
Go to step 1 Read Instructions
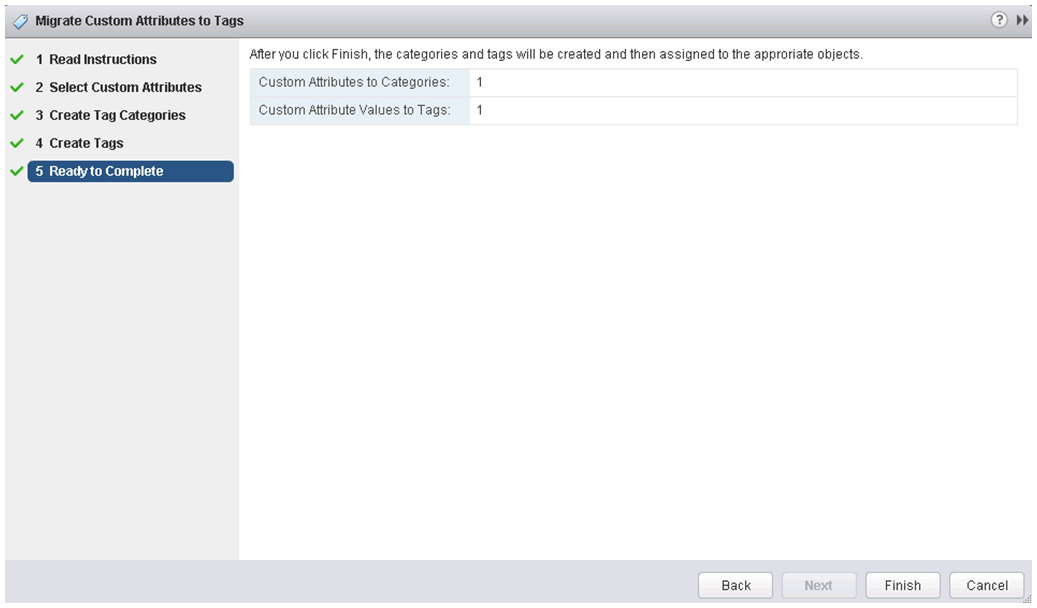pos(96,60)
